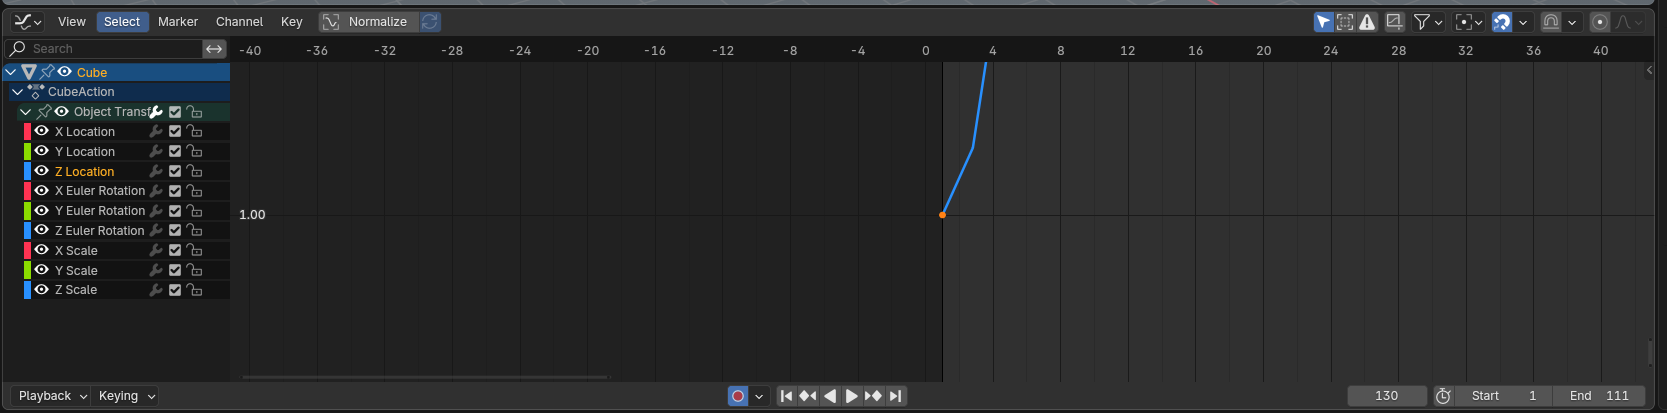1667x413 pixels.
Task: Collapse the Object Transforms group
Action: click(x=26, y=112)
